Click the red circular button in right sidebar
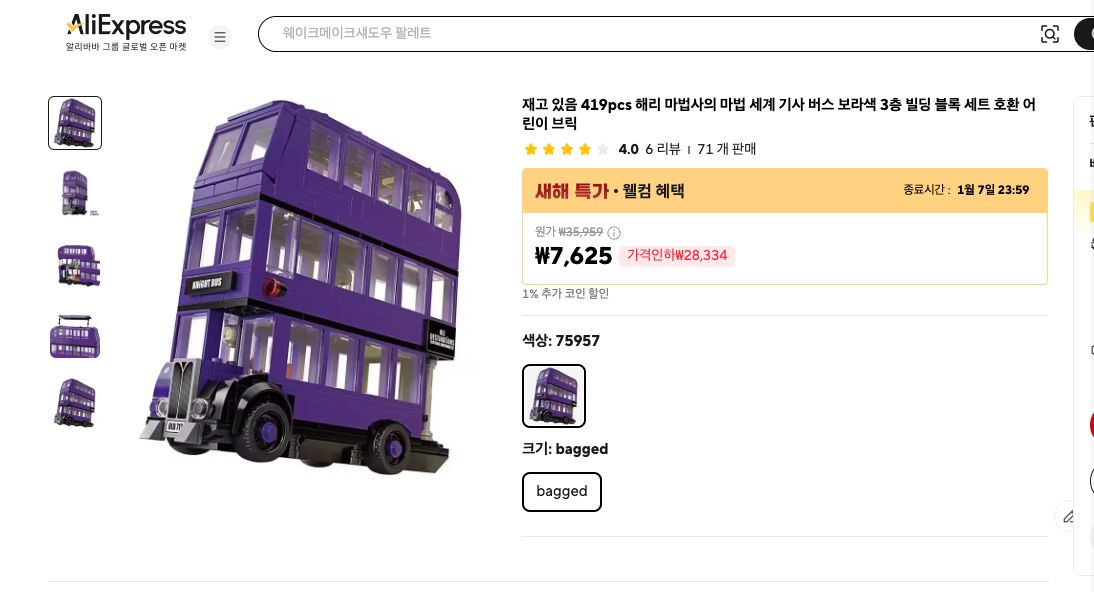This screenshot has width=1094, height=592. click(x=1091, y=425)
